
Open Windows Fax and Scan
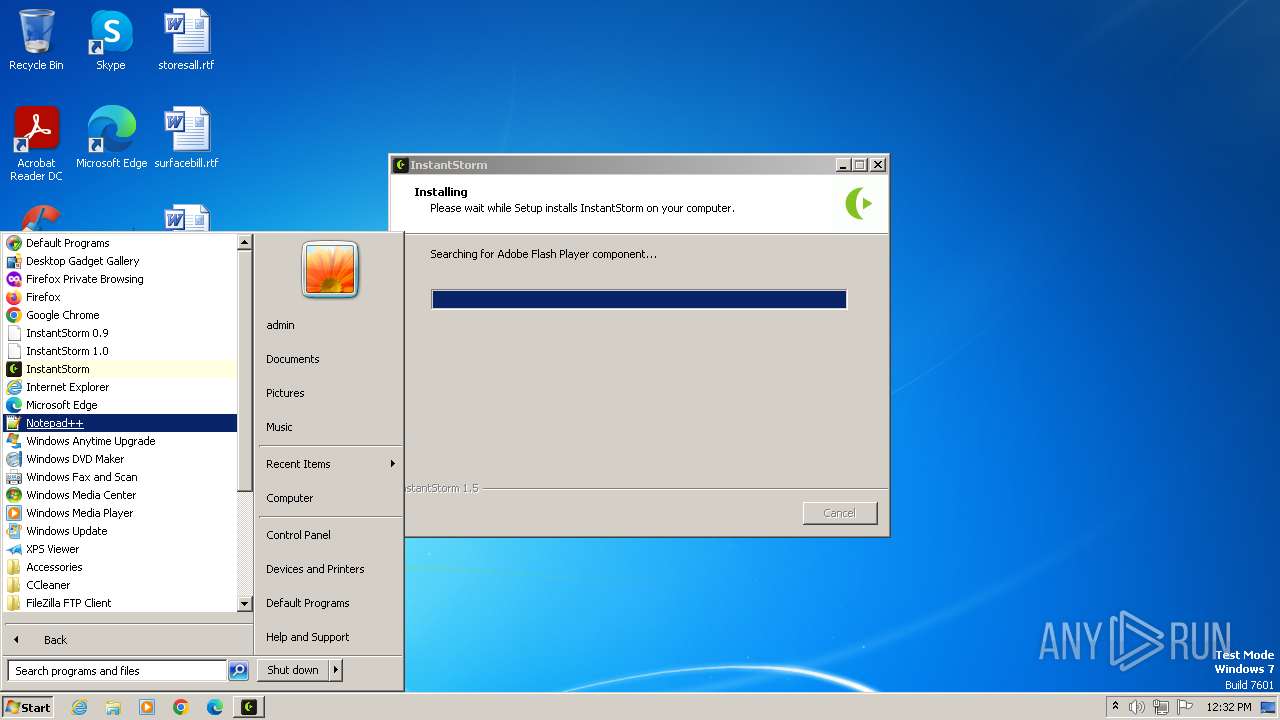(x=120, y=477)
